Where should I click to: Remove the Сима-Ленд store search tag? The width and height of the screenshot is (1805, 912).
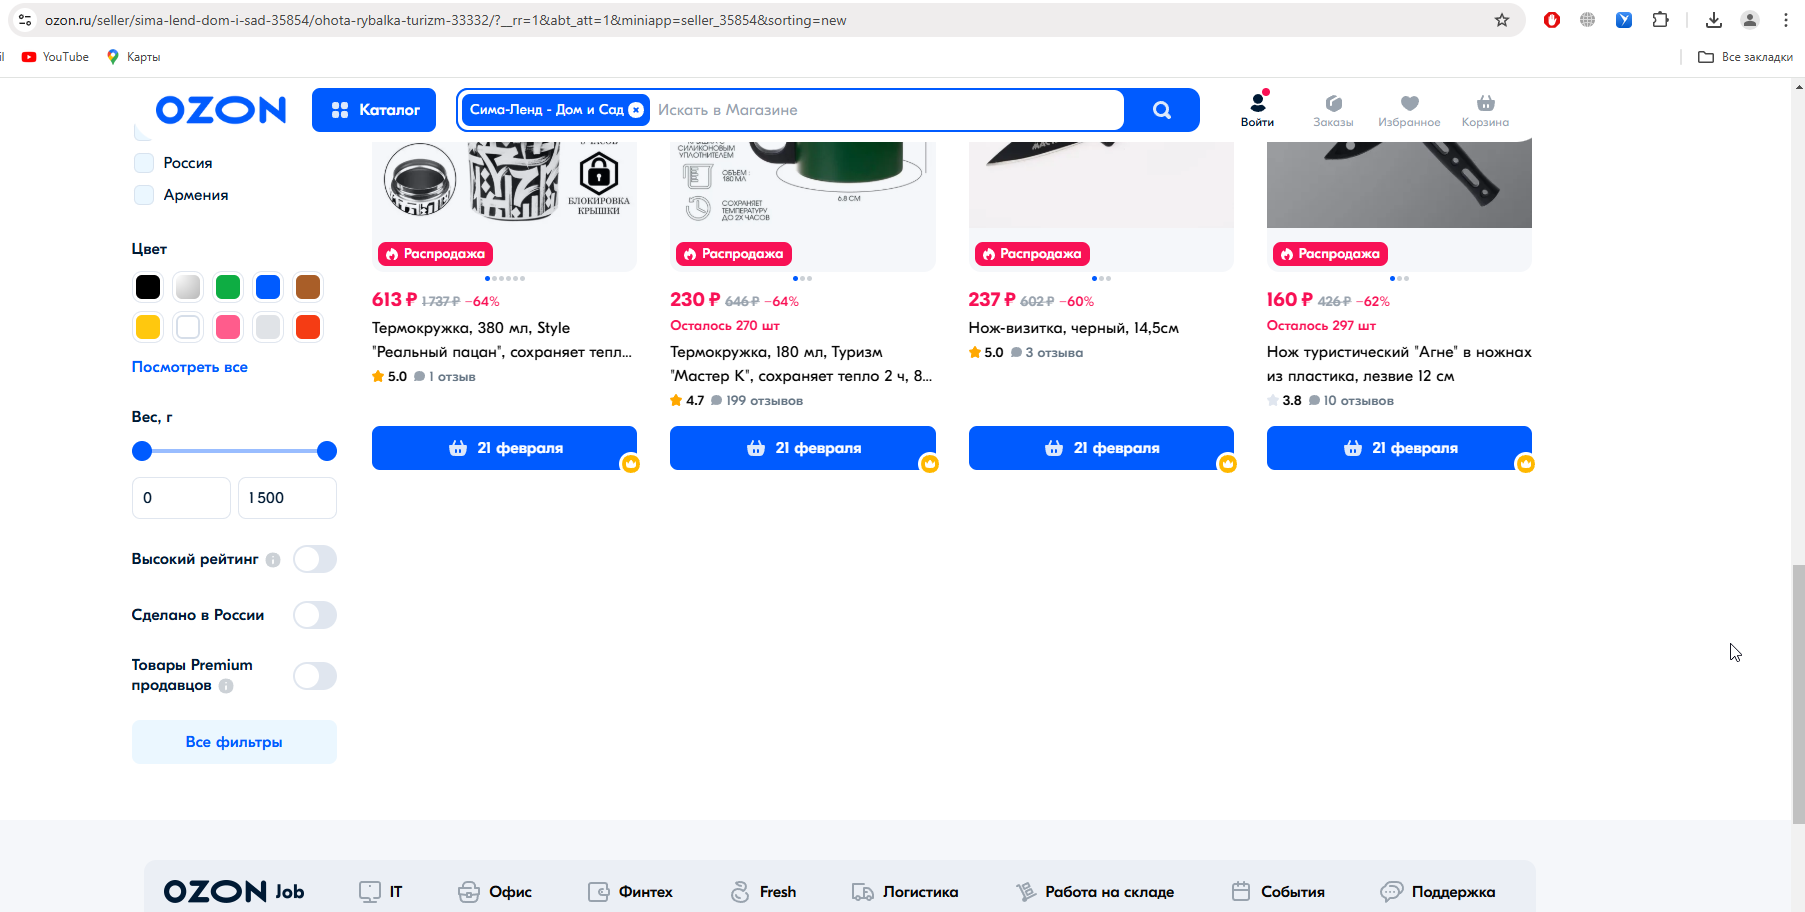click(636, 110)
